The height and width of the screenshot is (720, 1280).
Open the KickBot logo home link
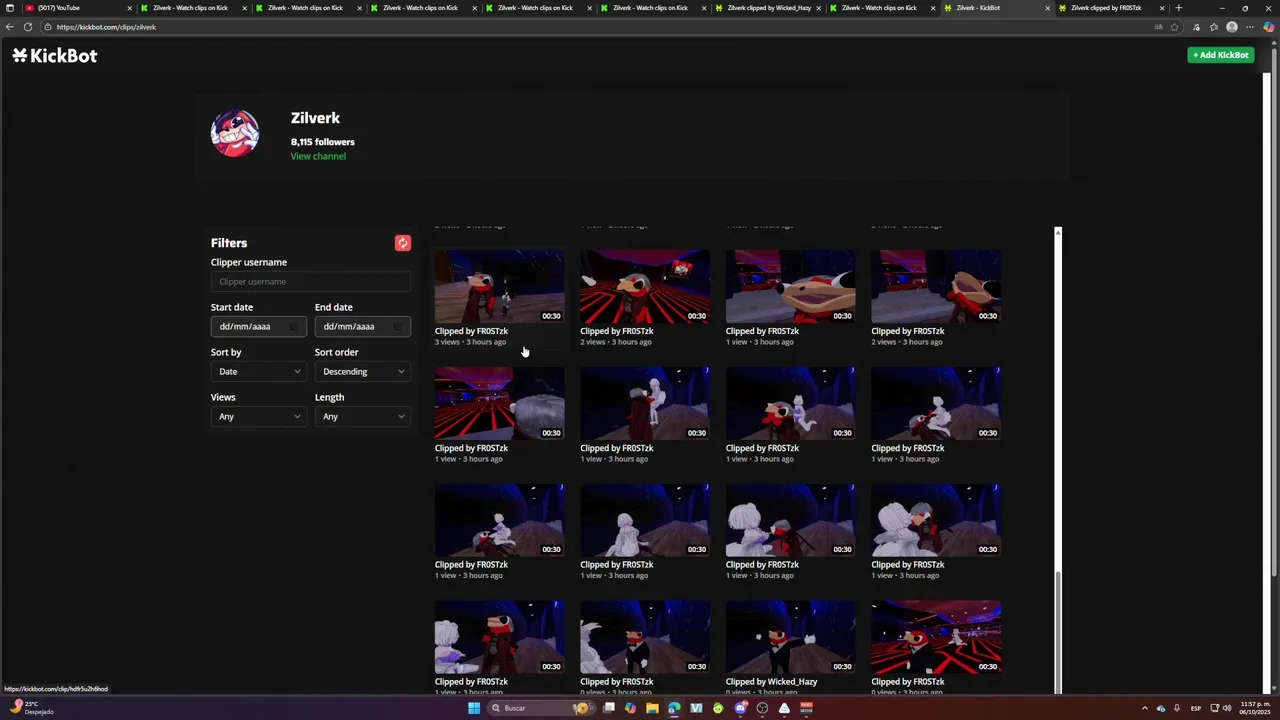(x=55, y=56)
